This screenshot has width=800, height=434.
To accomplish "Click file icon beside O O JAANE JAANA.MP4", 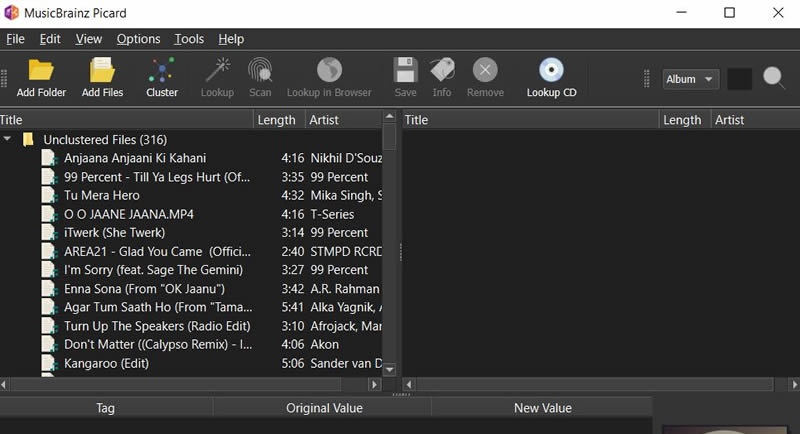I will pyautogui.click(x=49, y=214).
